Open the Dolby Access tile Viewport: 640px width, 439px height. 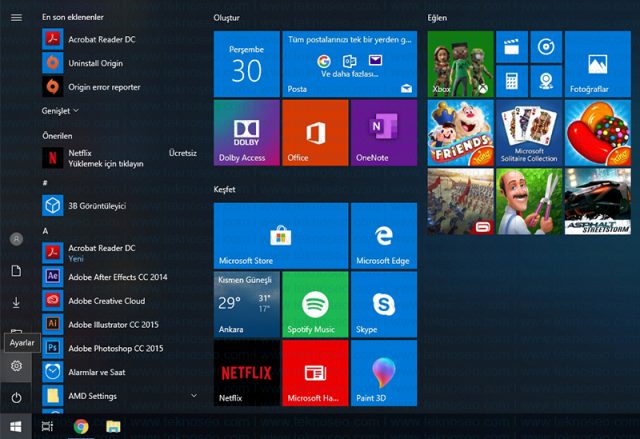[x=247, y=133]
